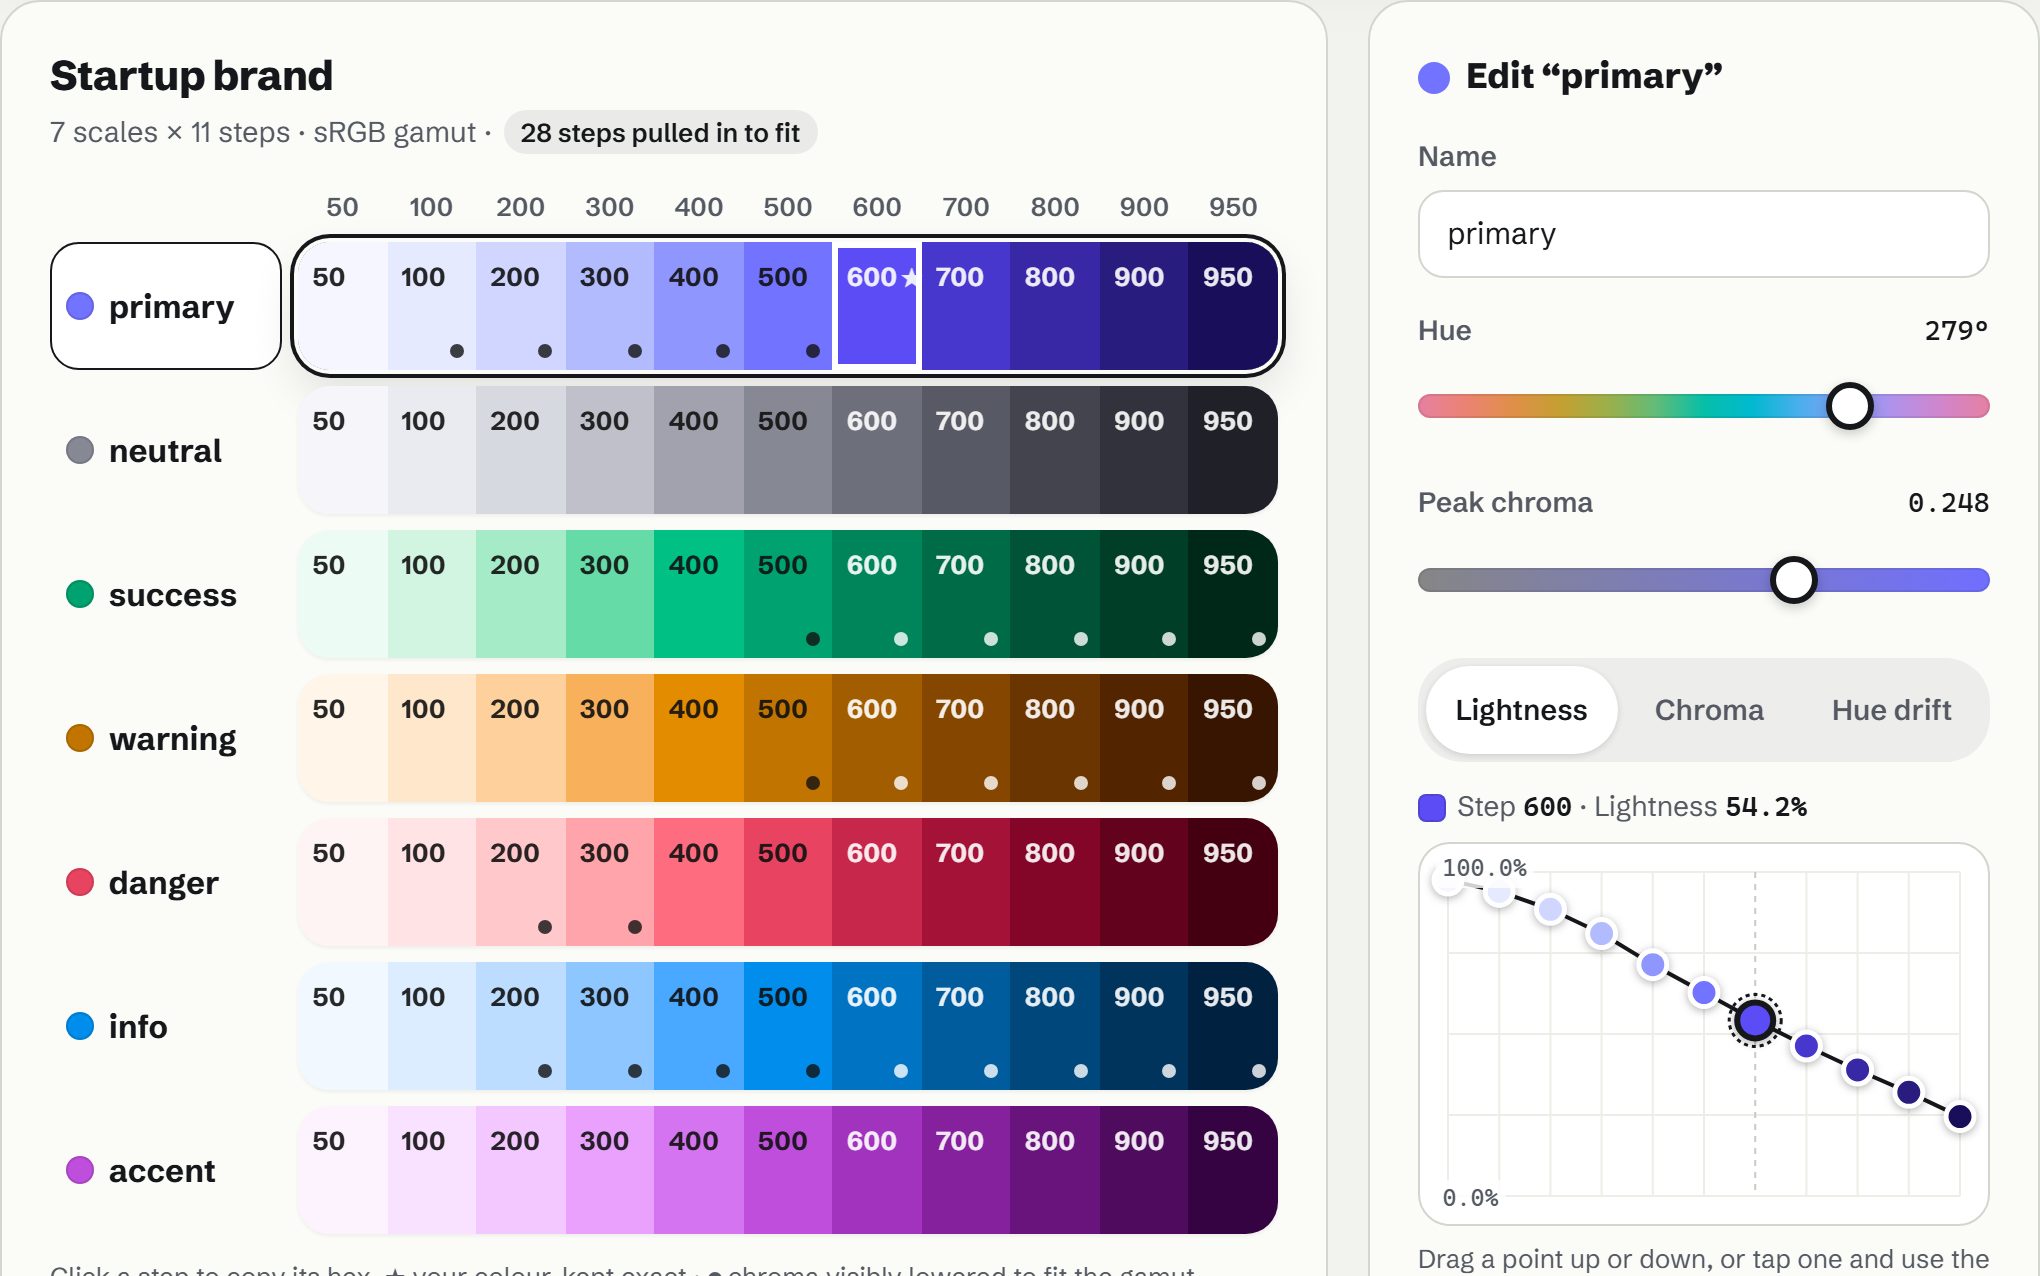
Task: Click the danger row red dot icon
Action: point(80,882)
